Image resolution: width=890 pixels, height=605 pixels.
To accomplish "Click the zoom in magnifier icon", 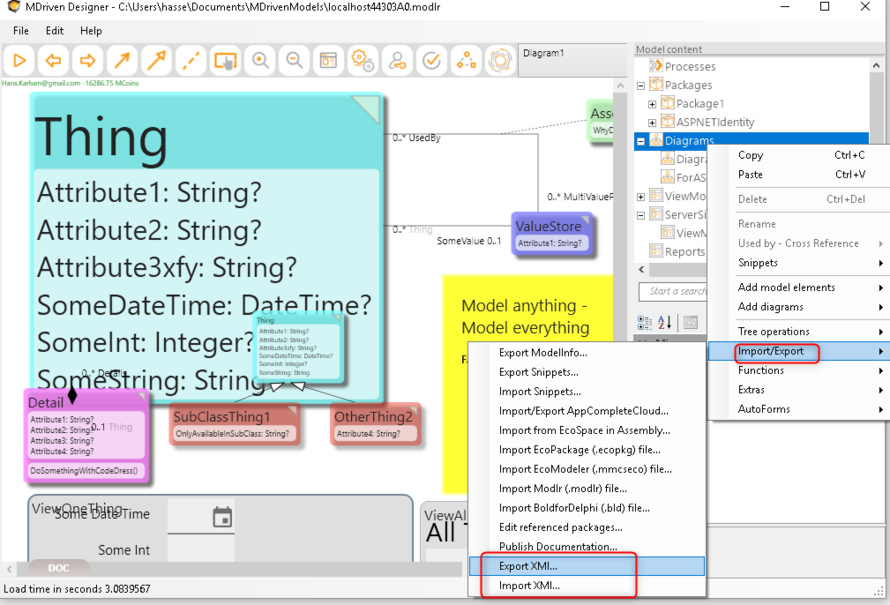I will pyautogui.click(x=260, y=61).
